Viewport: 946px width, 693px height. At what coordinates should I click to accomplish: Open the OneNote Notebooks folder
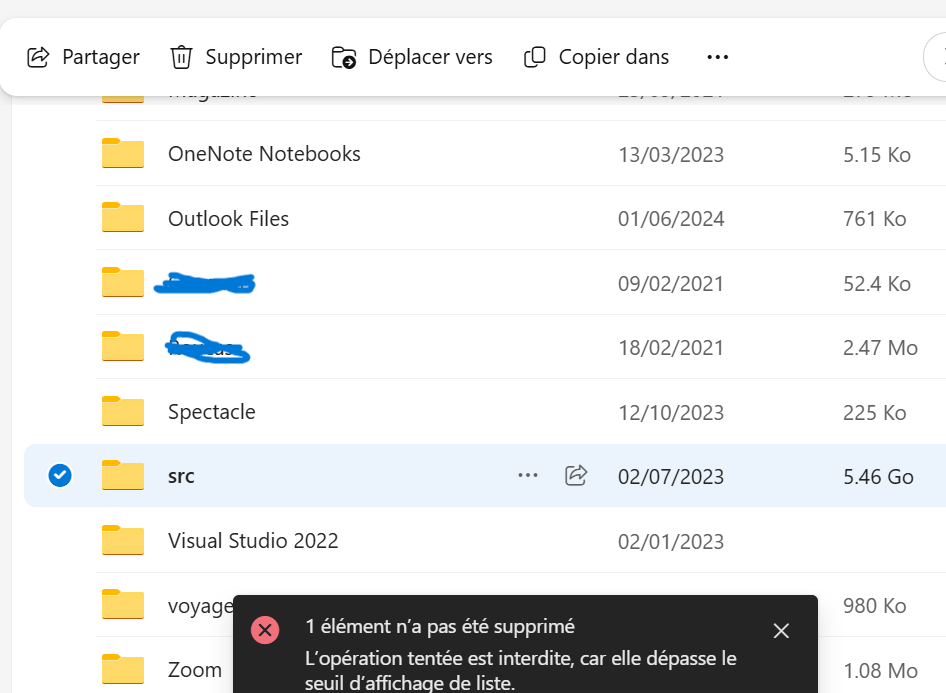[x=264, y=154]
